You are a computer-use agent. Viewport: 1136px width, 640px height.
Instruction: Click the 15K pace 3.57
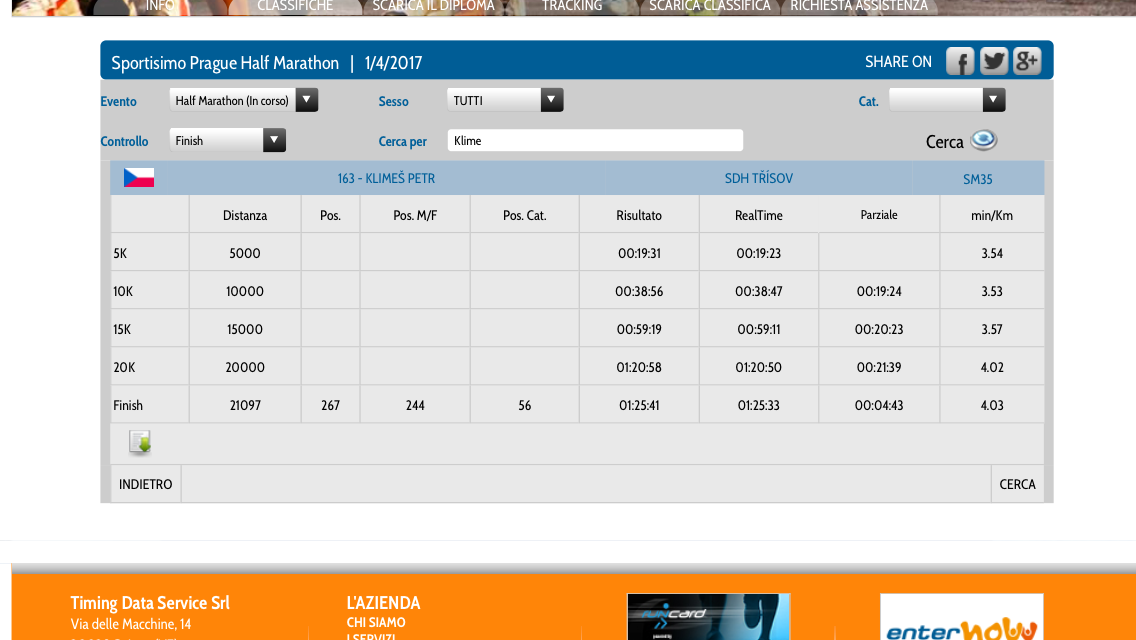tap(992, 329)
